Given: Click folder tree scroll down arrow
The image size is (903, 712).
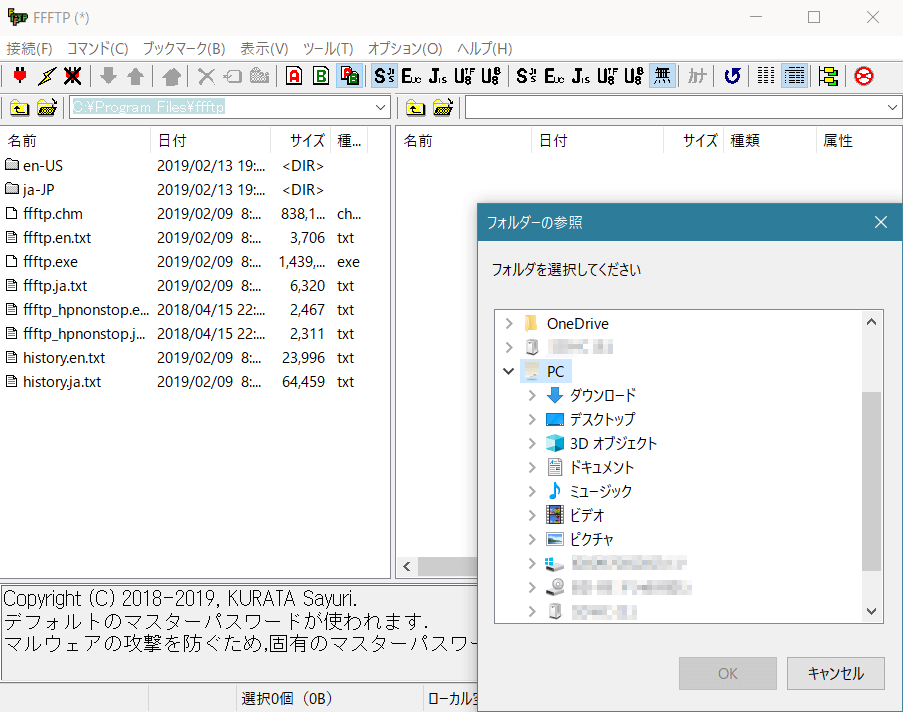Looking at the screenshot, I should (x=871, y=611).
